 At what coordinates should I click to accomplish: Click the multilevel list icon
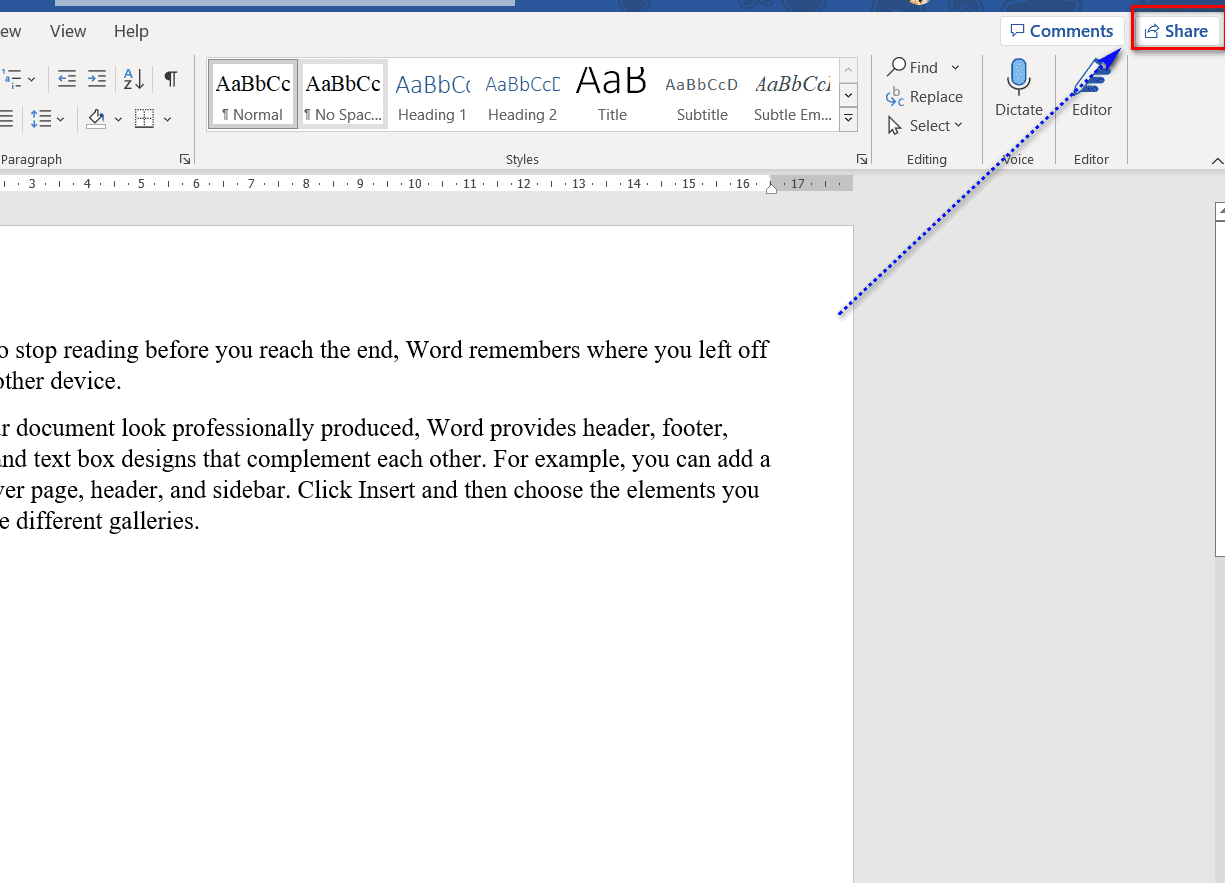pyautogui.click(x=12, y=79)
